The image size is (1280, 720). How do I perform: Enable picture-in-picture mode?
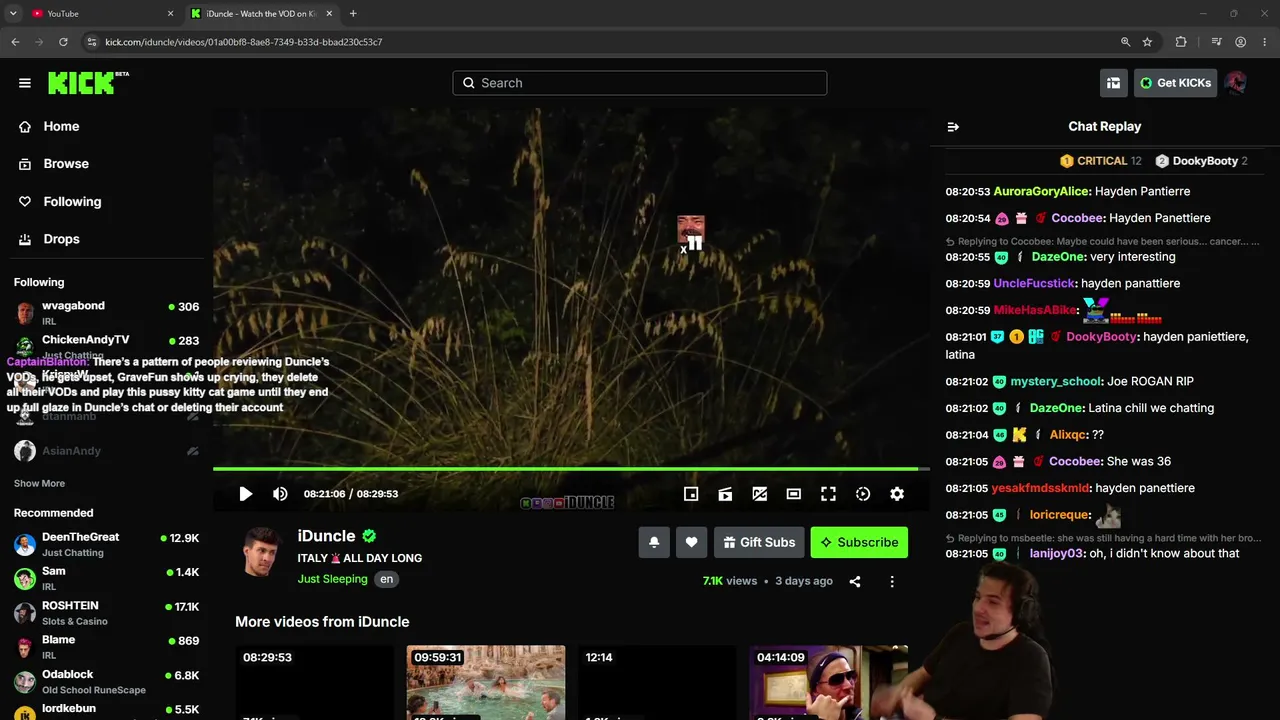coord(691,494)
